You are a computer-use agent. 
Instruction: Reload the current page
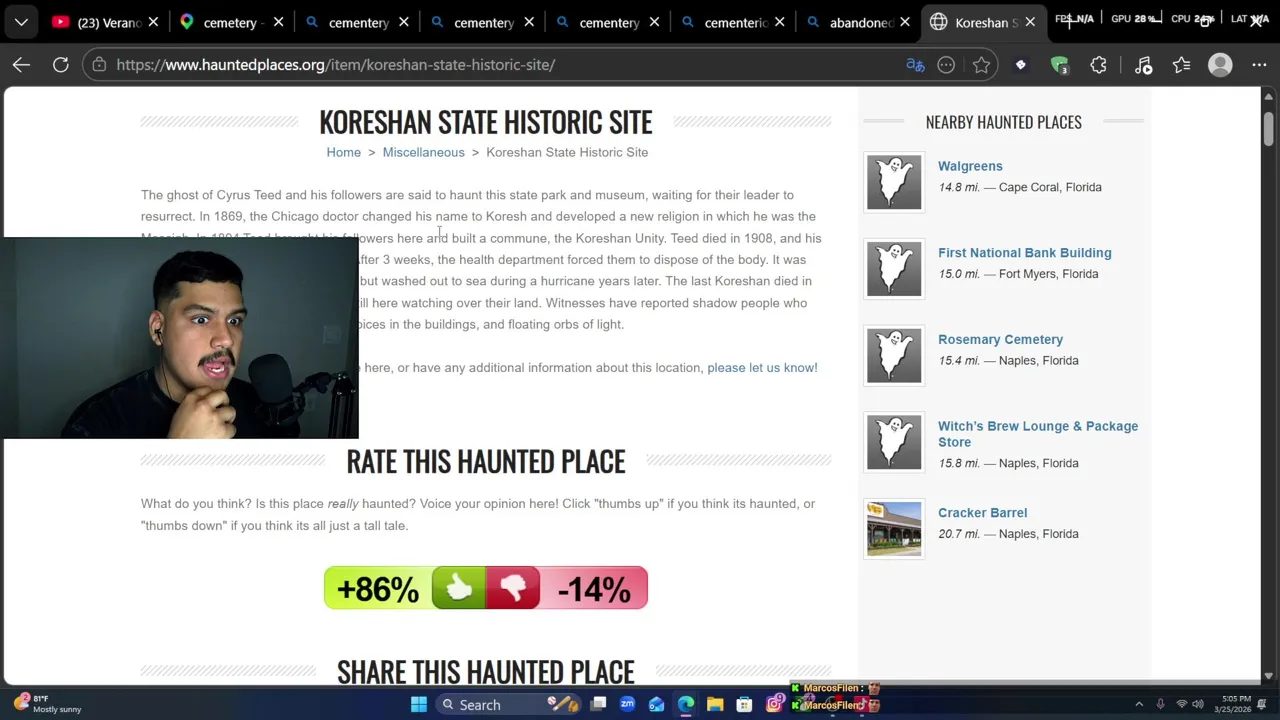click(x=61, y=65)
